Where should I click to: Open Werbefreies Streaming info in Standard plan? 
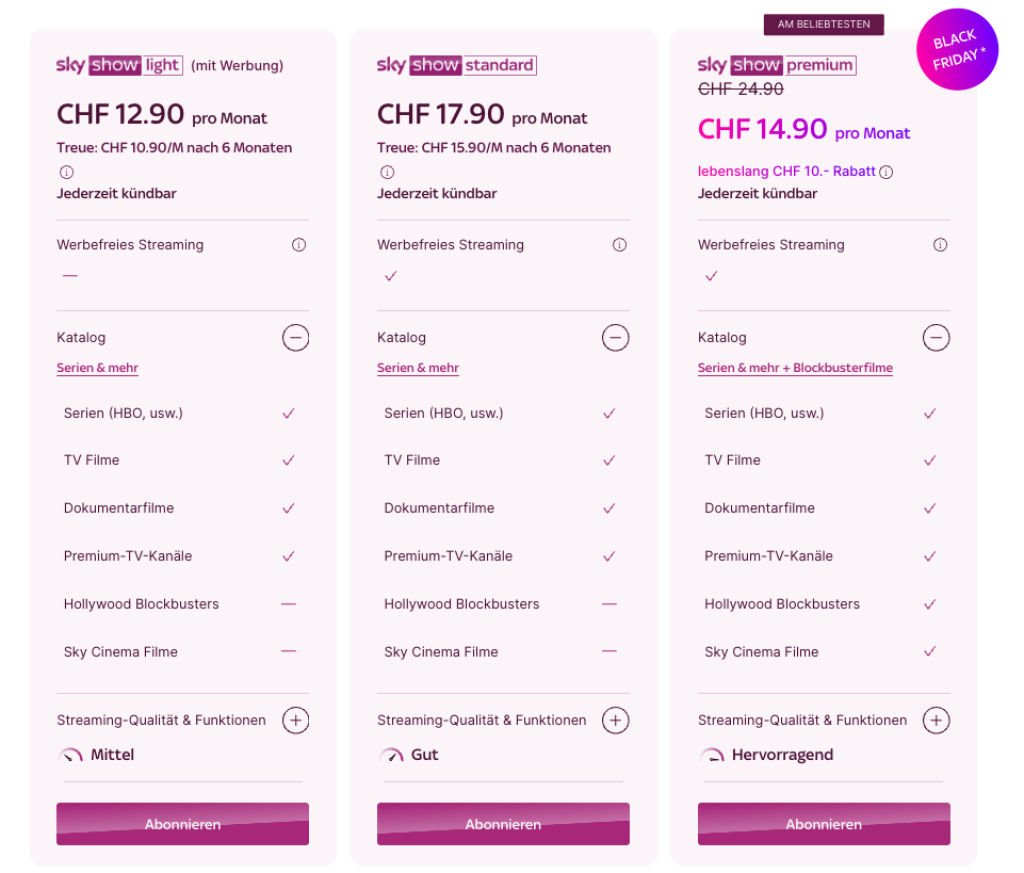619,245
